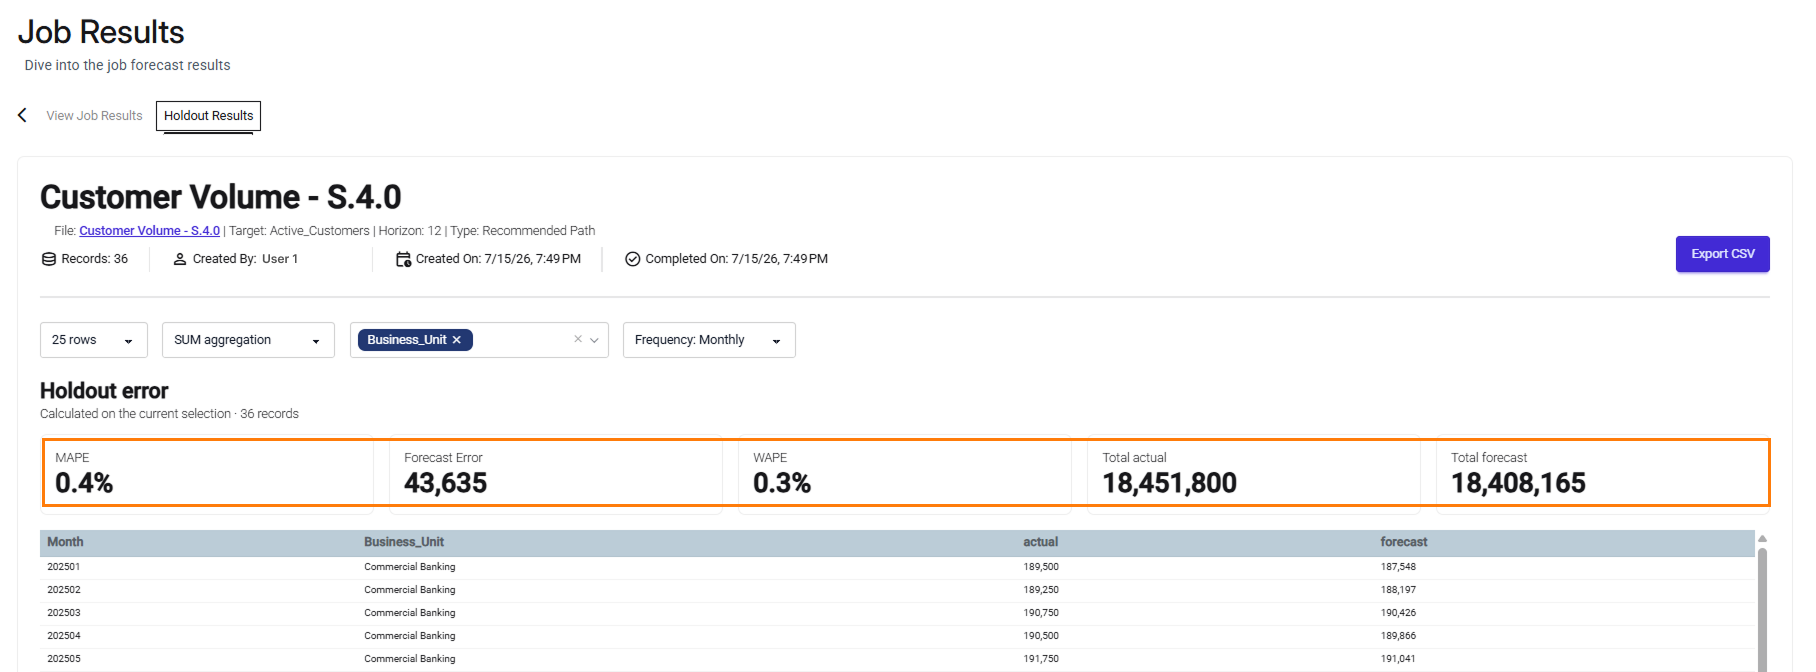Viewport: 1816px width, 672px height.
Task: Click the 202501 month cell
Action: (x=64, y=567)
